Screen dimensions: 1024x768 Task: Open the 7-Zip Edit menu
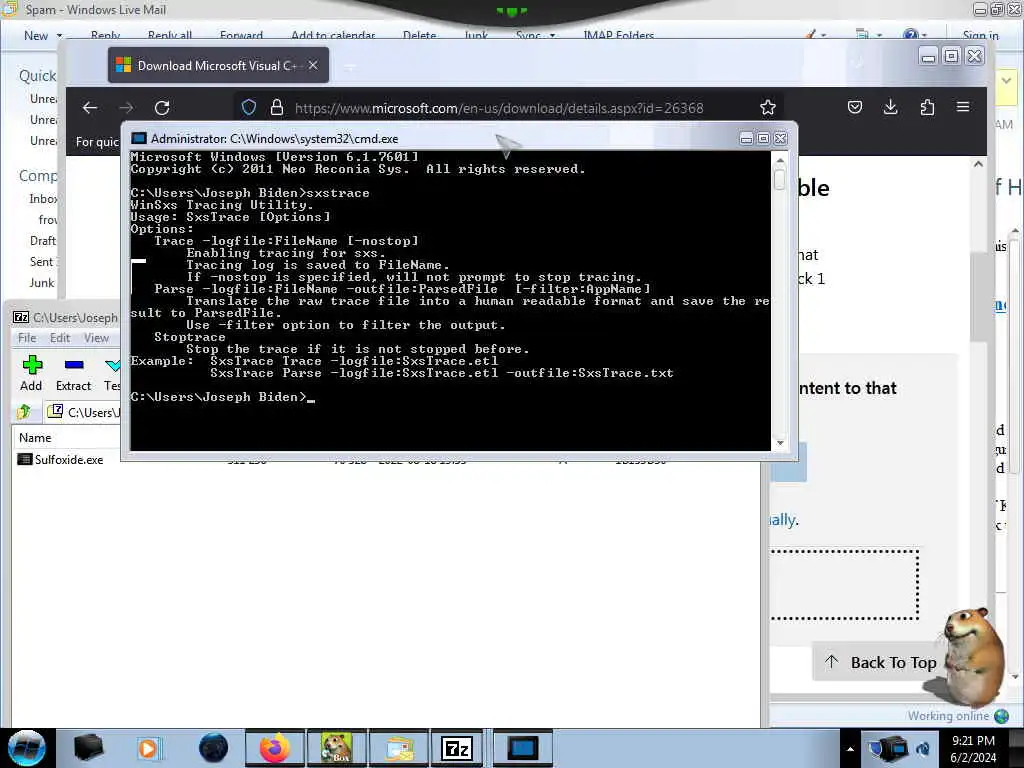pos(59,338)
